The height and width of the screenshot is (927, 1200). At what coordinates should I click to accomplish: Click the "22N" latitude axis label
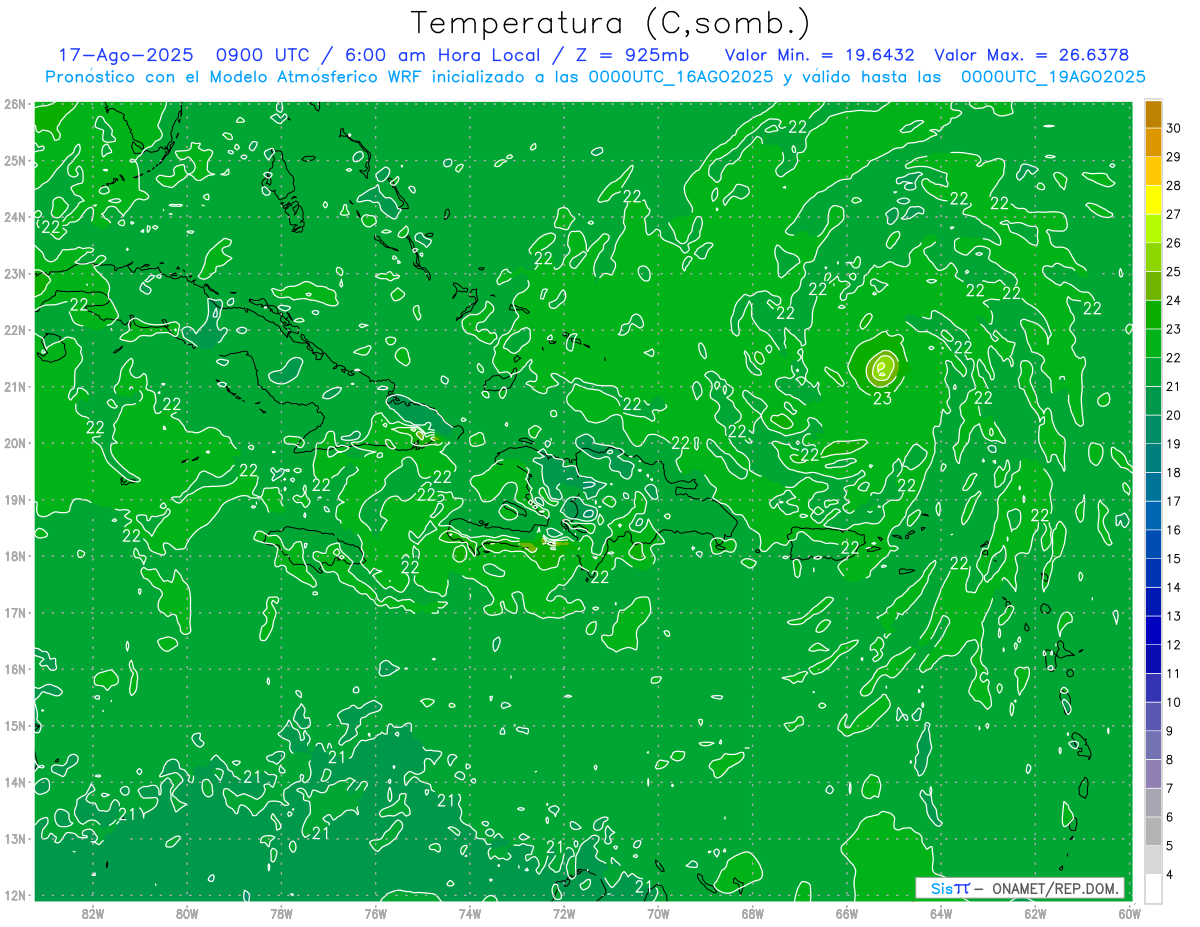click(x=15, y=330)
